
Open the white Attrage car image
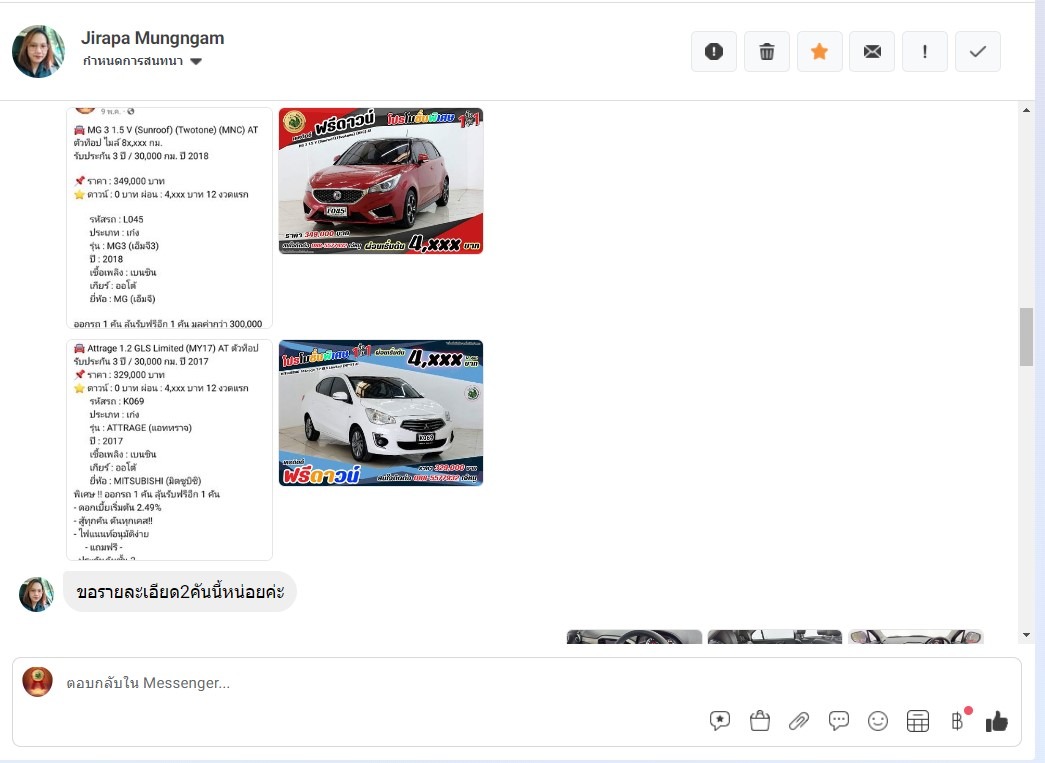pyautogui.click(x=380, y=413)
